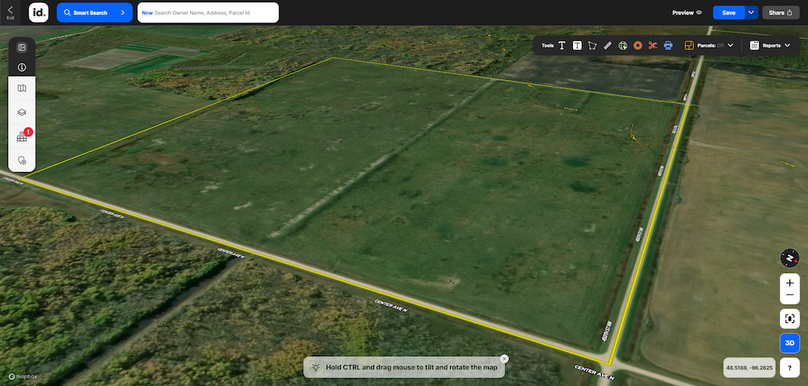Dismiss the CTRL drag tip banner
This screenshot has width=808, height=386.
click(504, 359)
